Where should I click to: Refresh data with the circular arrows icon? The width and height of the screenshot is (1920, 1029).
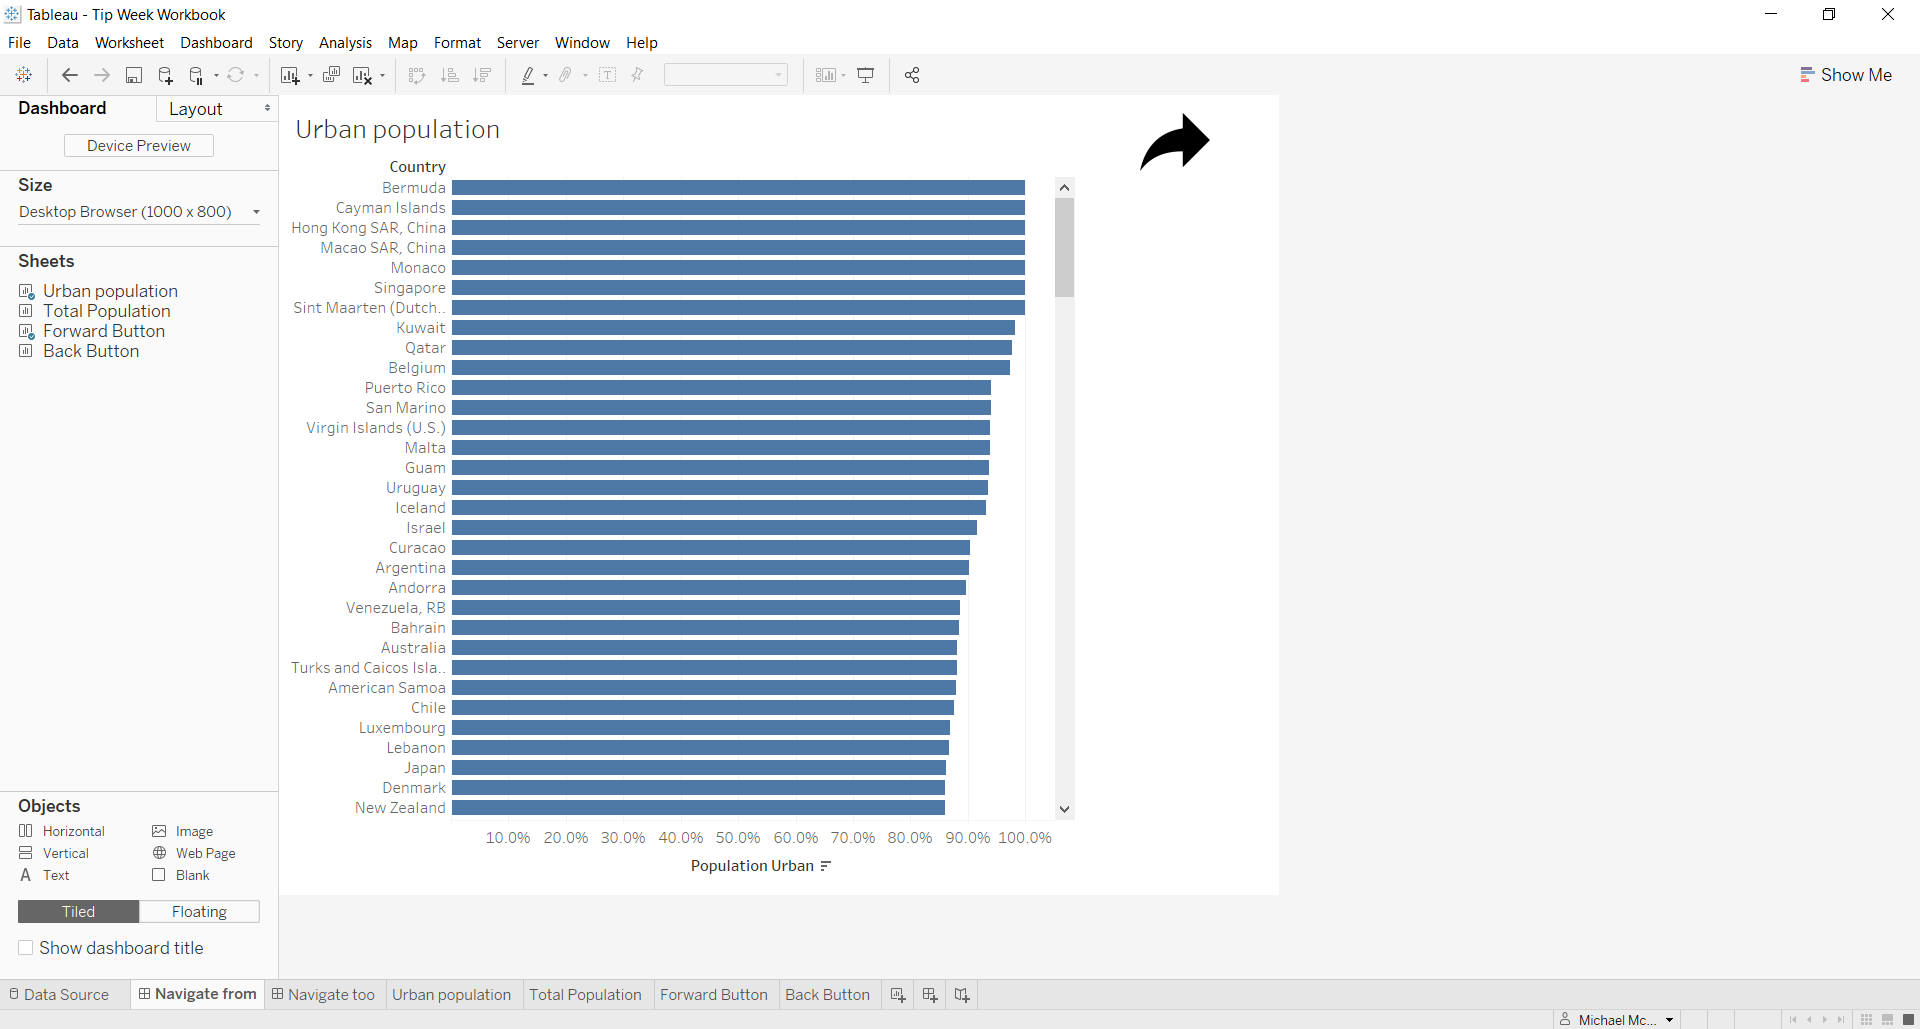(236, 75)
